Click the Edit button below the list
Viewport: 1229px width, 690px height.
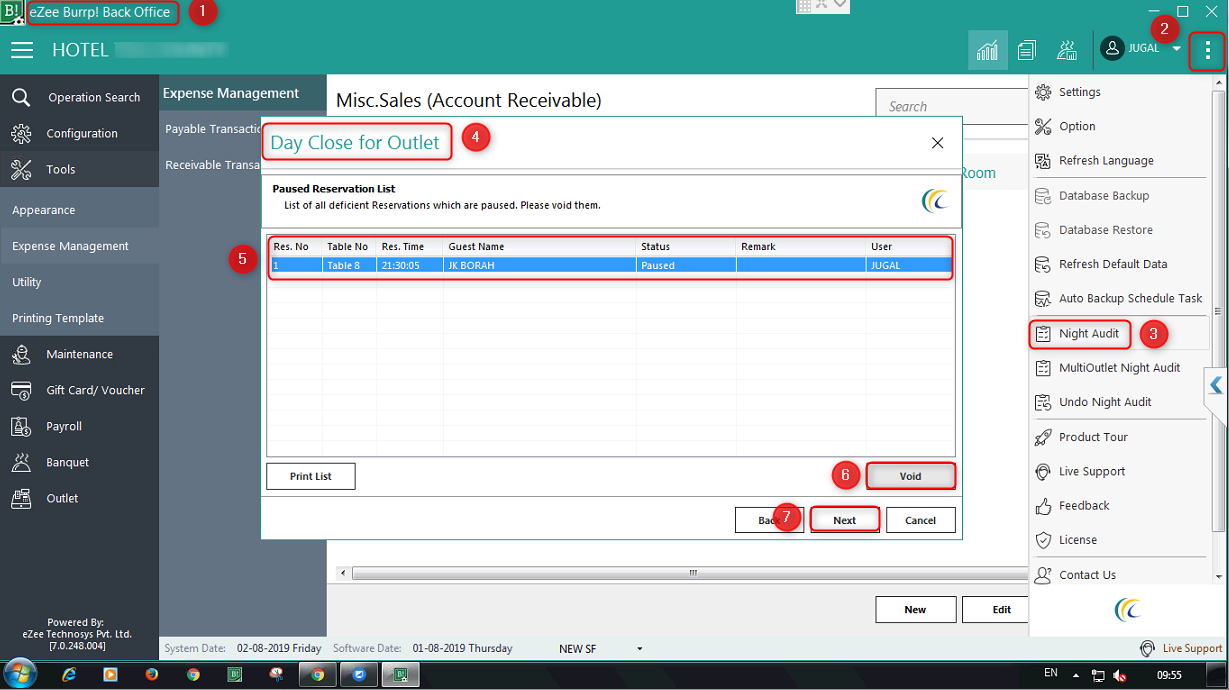point(996,609)
